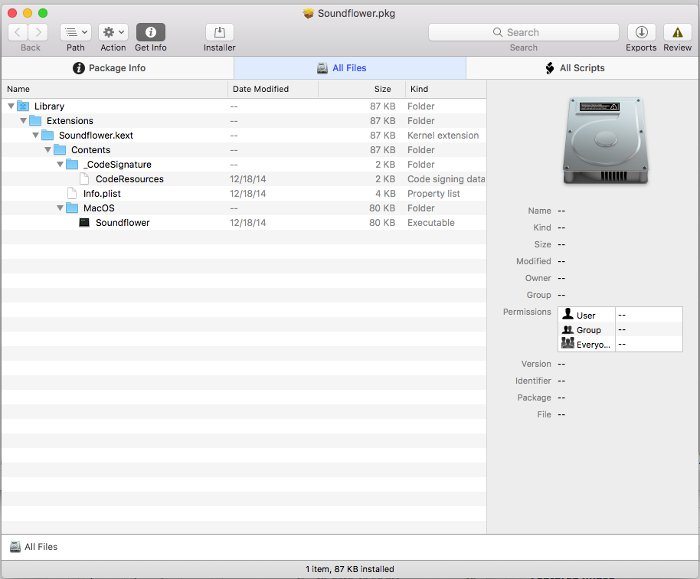
Task: Collapse the _CodeSignature folder triangle
Action: pyautogui.click(x=60, y=164)
